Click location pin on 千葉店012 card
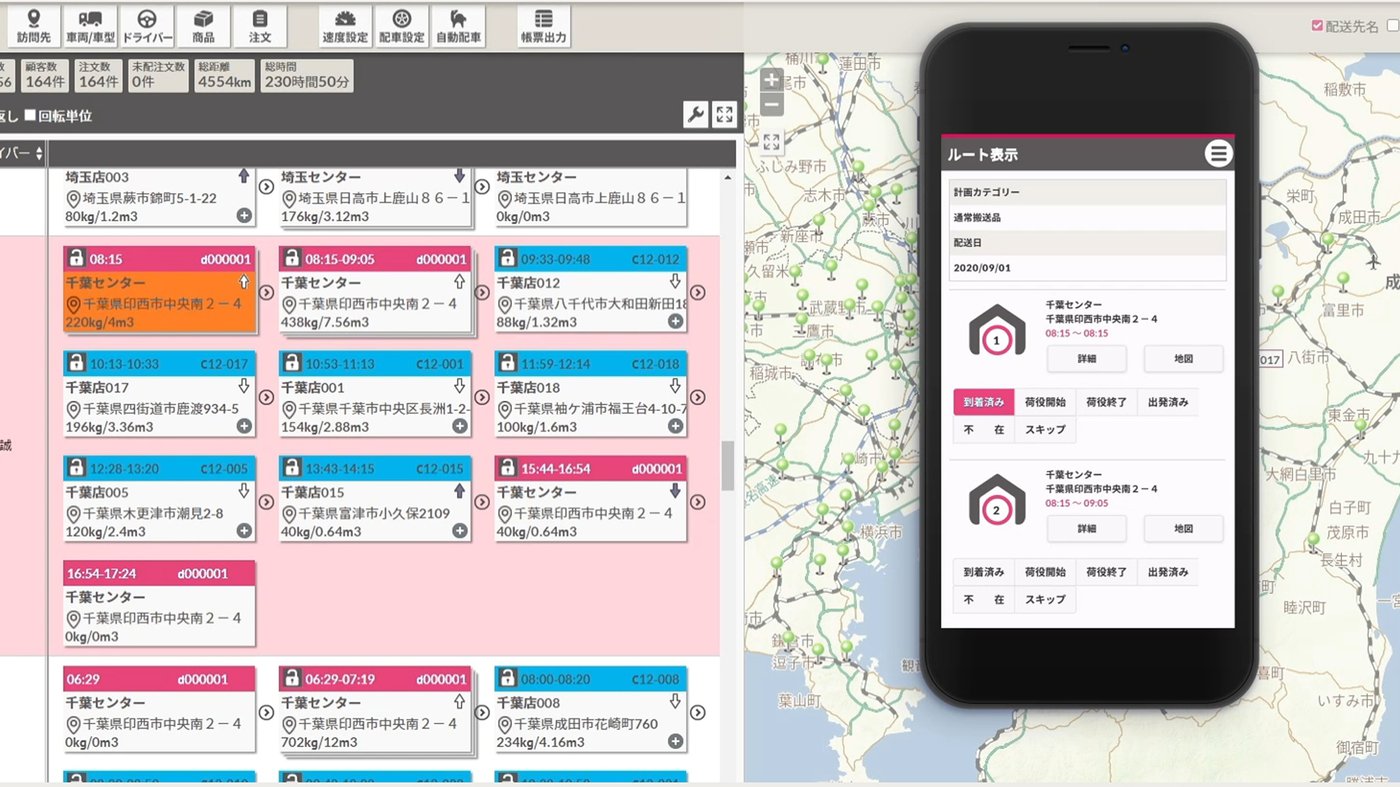 pyautogui.click(x=504, y=304)
